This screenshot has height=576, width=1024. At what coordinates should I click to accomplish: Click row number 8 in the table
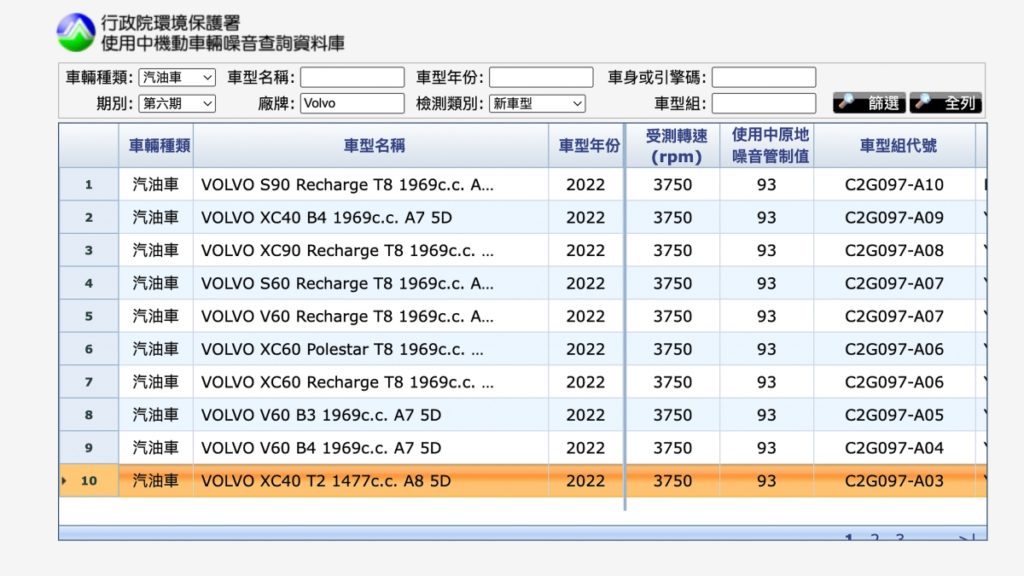click(x=89, y=415)
